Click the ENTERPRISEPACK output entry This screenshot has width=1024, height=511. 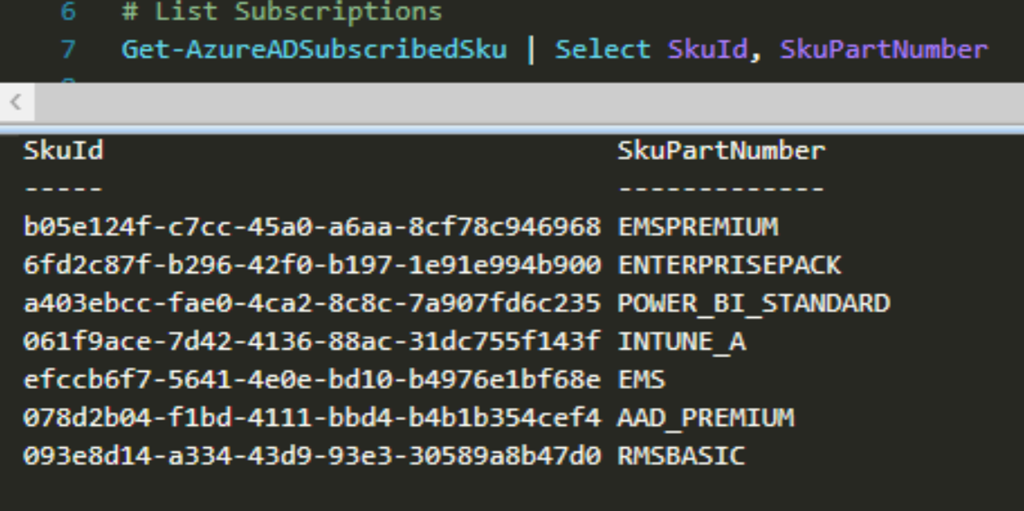[x=729, y=265]
